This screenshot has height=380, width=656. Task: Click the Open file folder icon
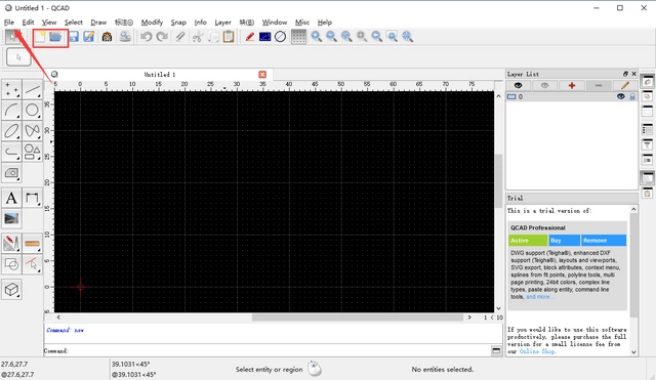coord(55,37)
